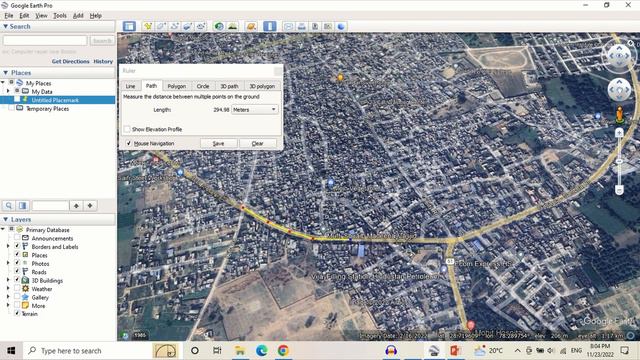Click the Move joystick navigation control
The image size is (640, 360).
[x=619, y=89]
